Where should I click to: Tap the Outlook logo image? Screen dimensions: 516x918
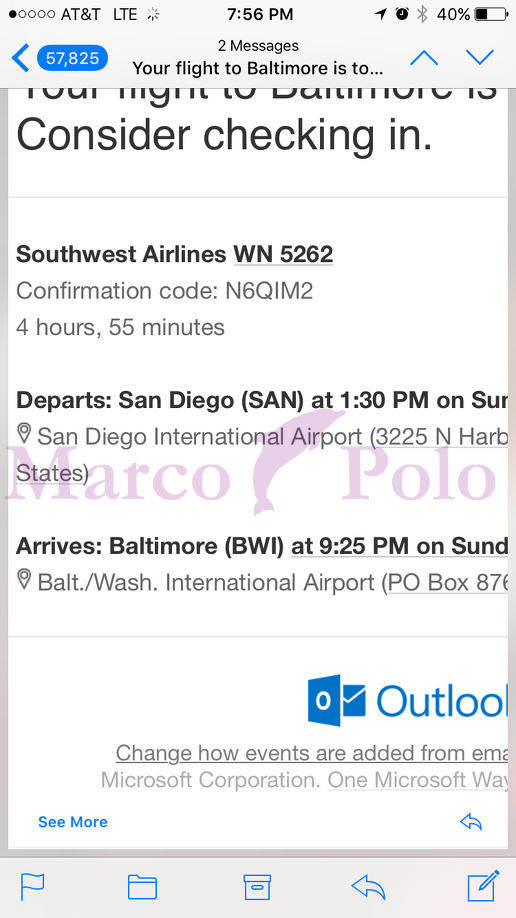click(x=408, y=700)
